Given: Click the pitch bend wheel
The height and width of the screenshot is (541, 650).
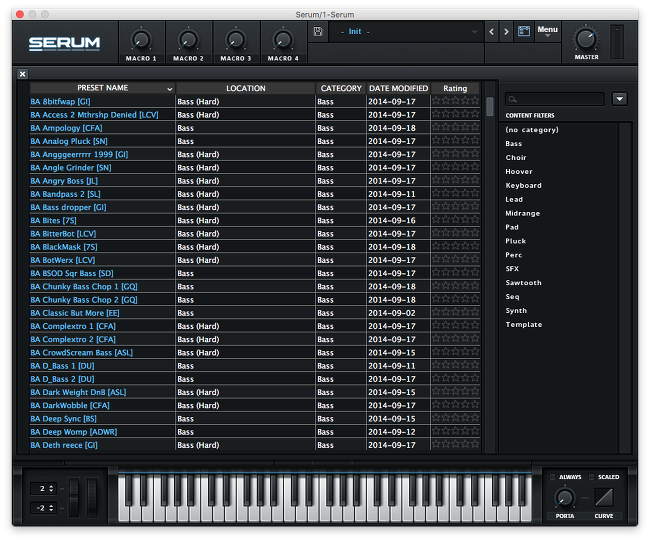Looking at the screenshot, I should coord(74,497).
